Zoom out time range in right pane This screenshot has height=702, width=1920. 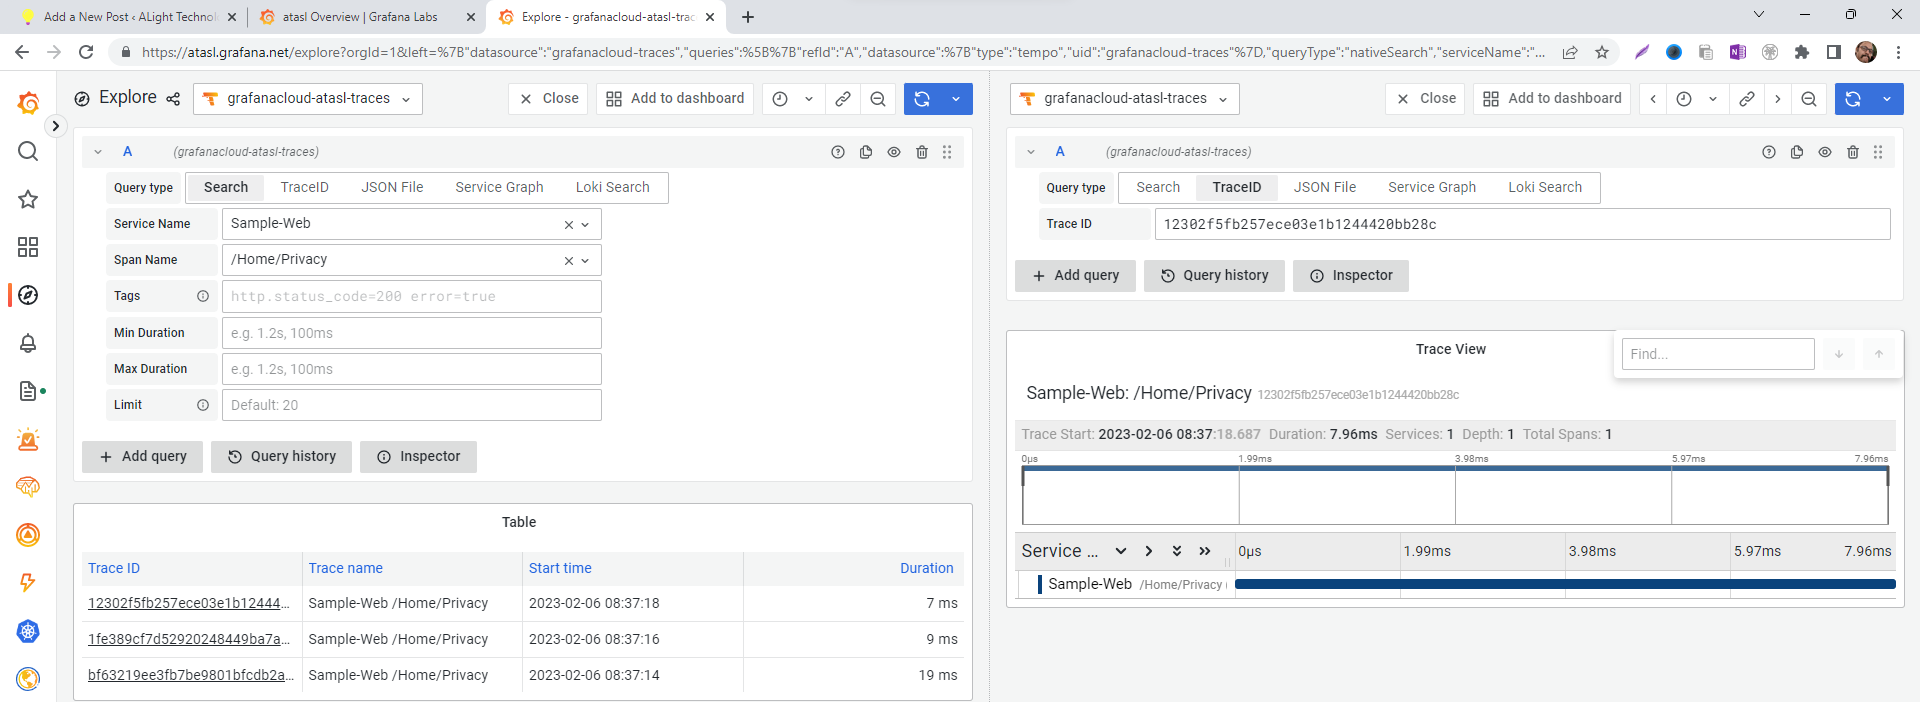point(1809,99)
